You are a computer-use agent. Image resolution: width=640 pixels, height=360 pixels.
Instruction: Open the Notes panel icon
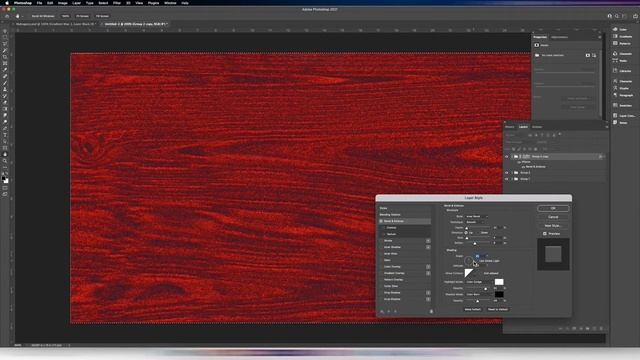point(615,122)
